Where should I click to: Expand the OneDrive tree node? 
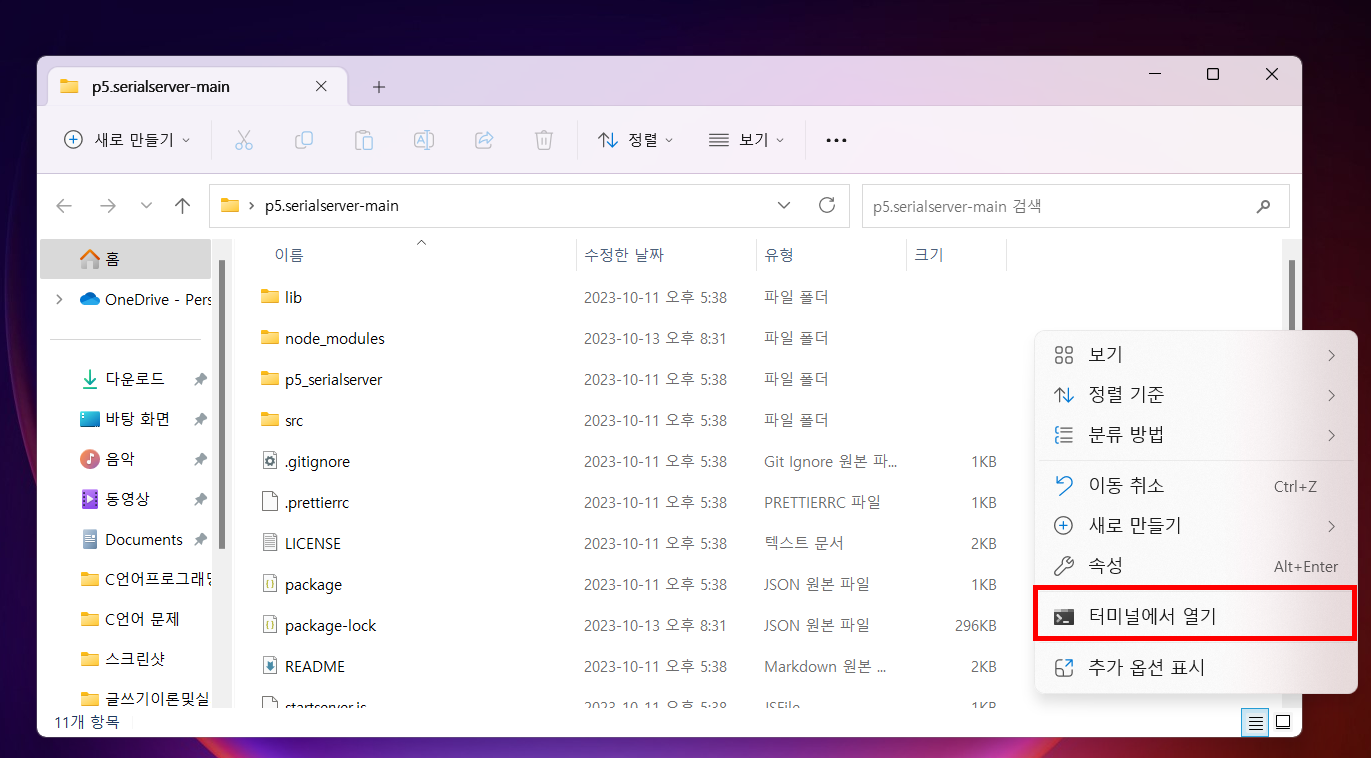pos(59,299)
